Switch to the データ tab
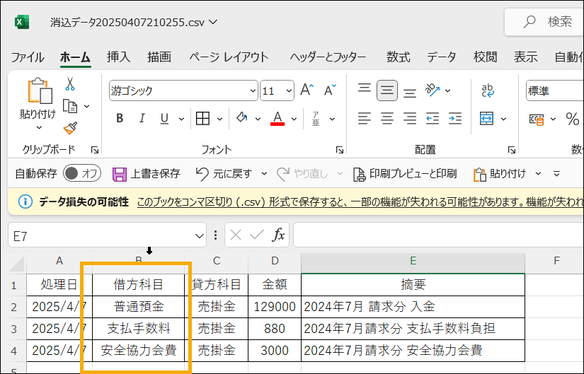This screenshot has height=374, width=584. click(441, 57)
